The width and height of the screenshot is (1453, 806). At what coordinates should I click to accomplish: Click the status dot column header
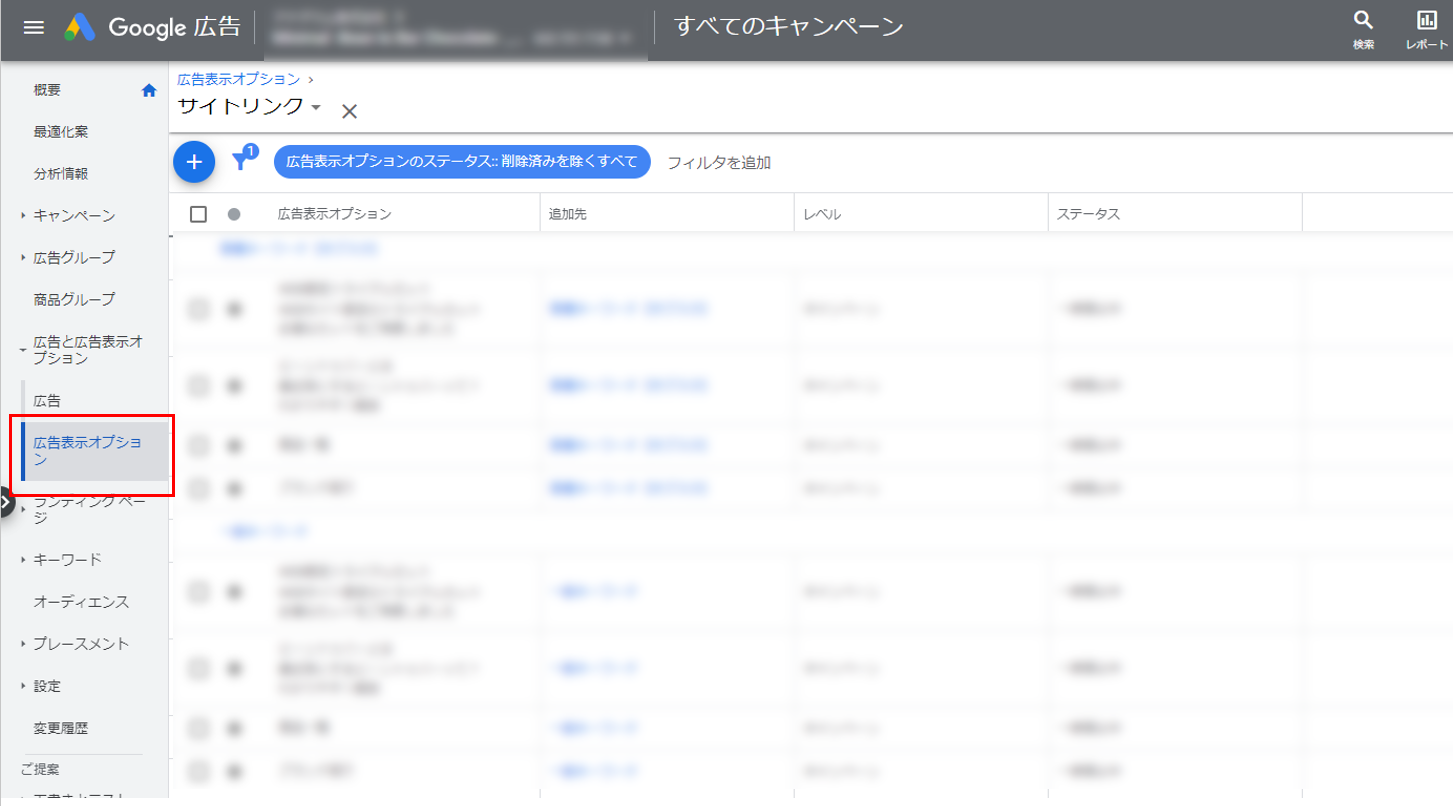(x=234, y=214)
